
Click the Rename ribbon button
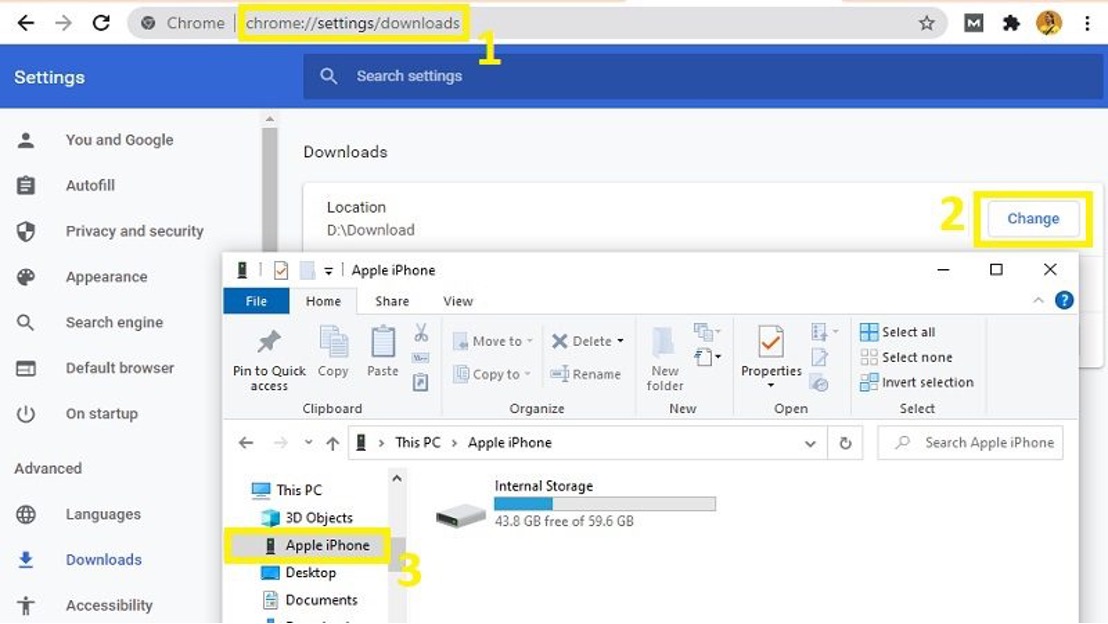(586, 375)
